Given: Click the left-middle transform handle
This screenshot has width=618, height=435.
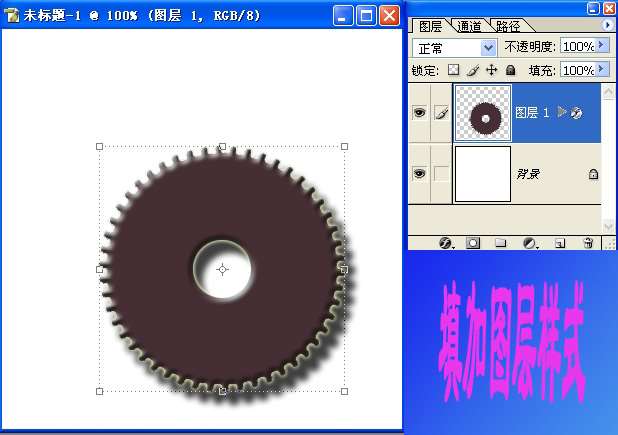Looking at the screenshot, I should pyautogui.click(x=99, y=270).
